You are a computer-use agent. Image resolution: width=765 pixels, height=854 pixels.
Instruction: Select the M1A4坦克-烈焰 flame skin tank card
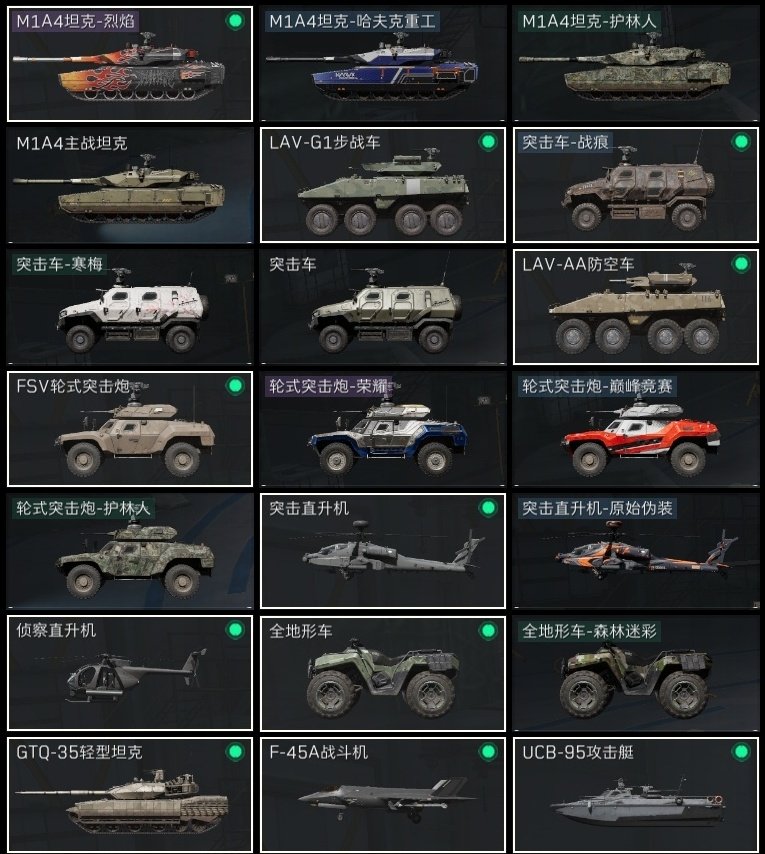[x=130, y=64]
